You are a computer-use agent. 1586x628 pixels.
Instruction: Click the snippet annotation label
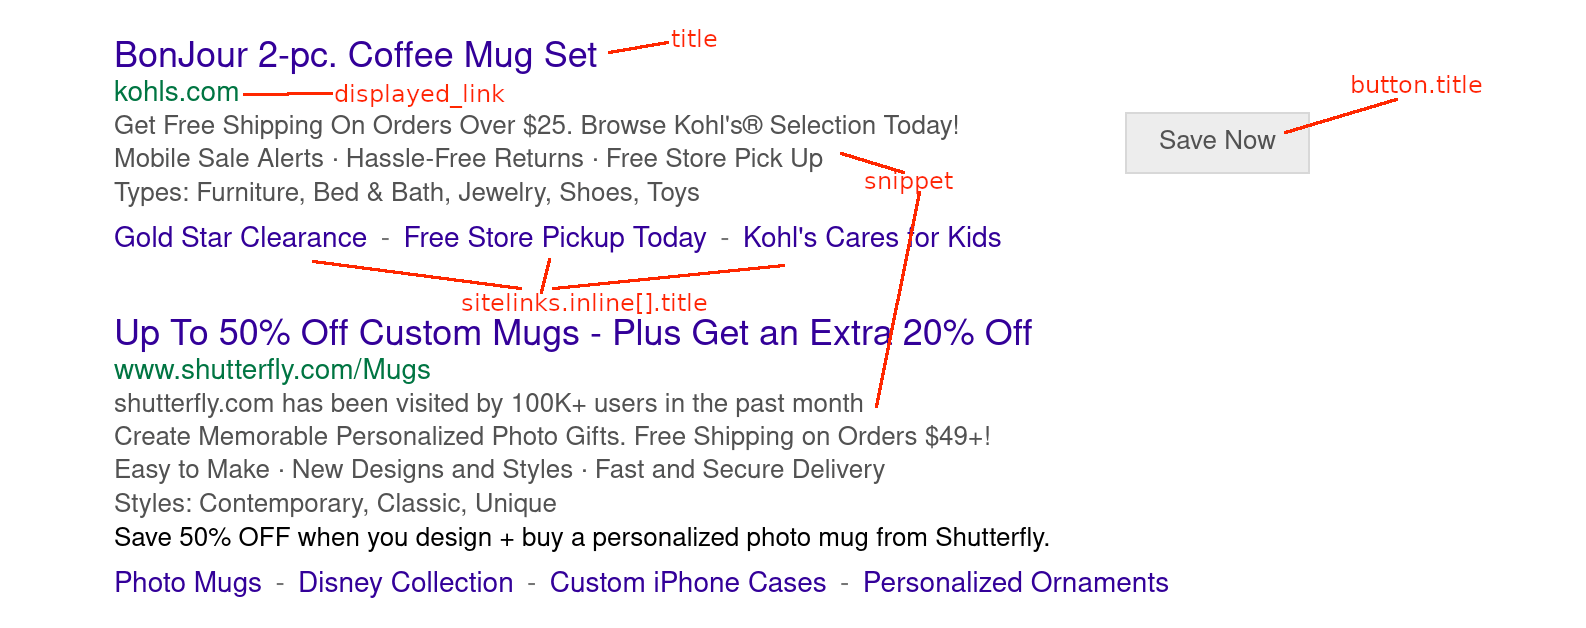(x=908, y=181)
